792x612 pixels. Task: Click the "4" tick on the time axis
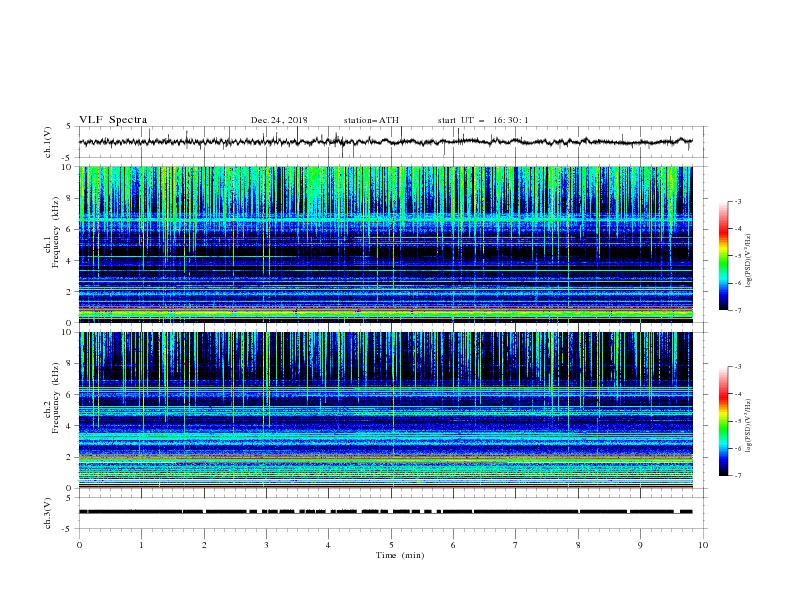pos(328,545)
